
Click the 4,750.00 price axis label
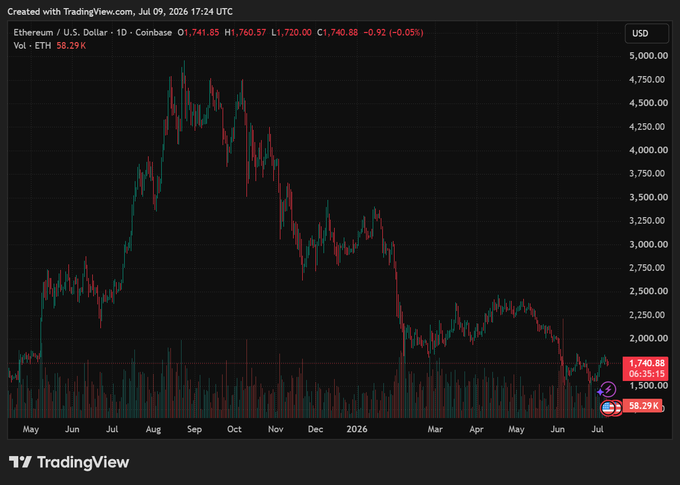tap(648, 79)
